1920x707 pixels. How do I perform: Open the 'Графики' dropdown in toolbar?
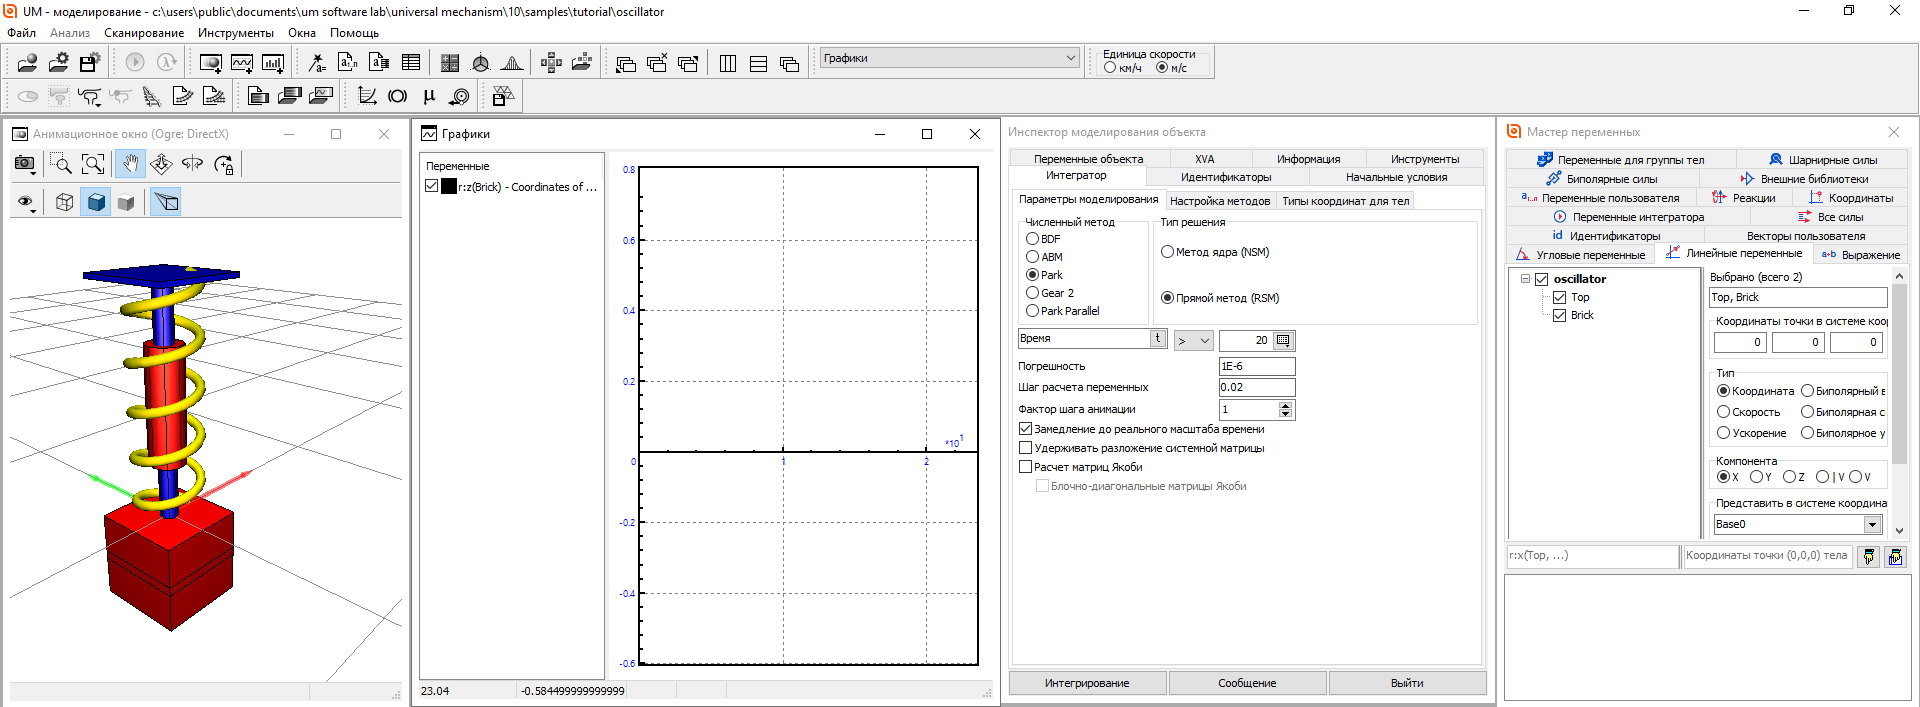1070,58
